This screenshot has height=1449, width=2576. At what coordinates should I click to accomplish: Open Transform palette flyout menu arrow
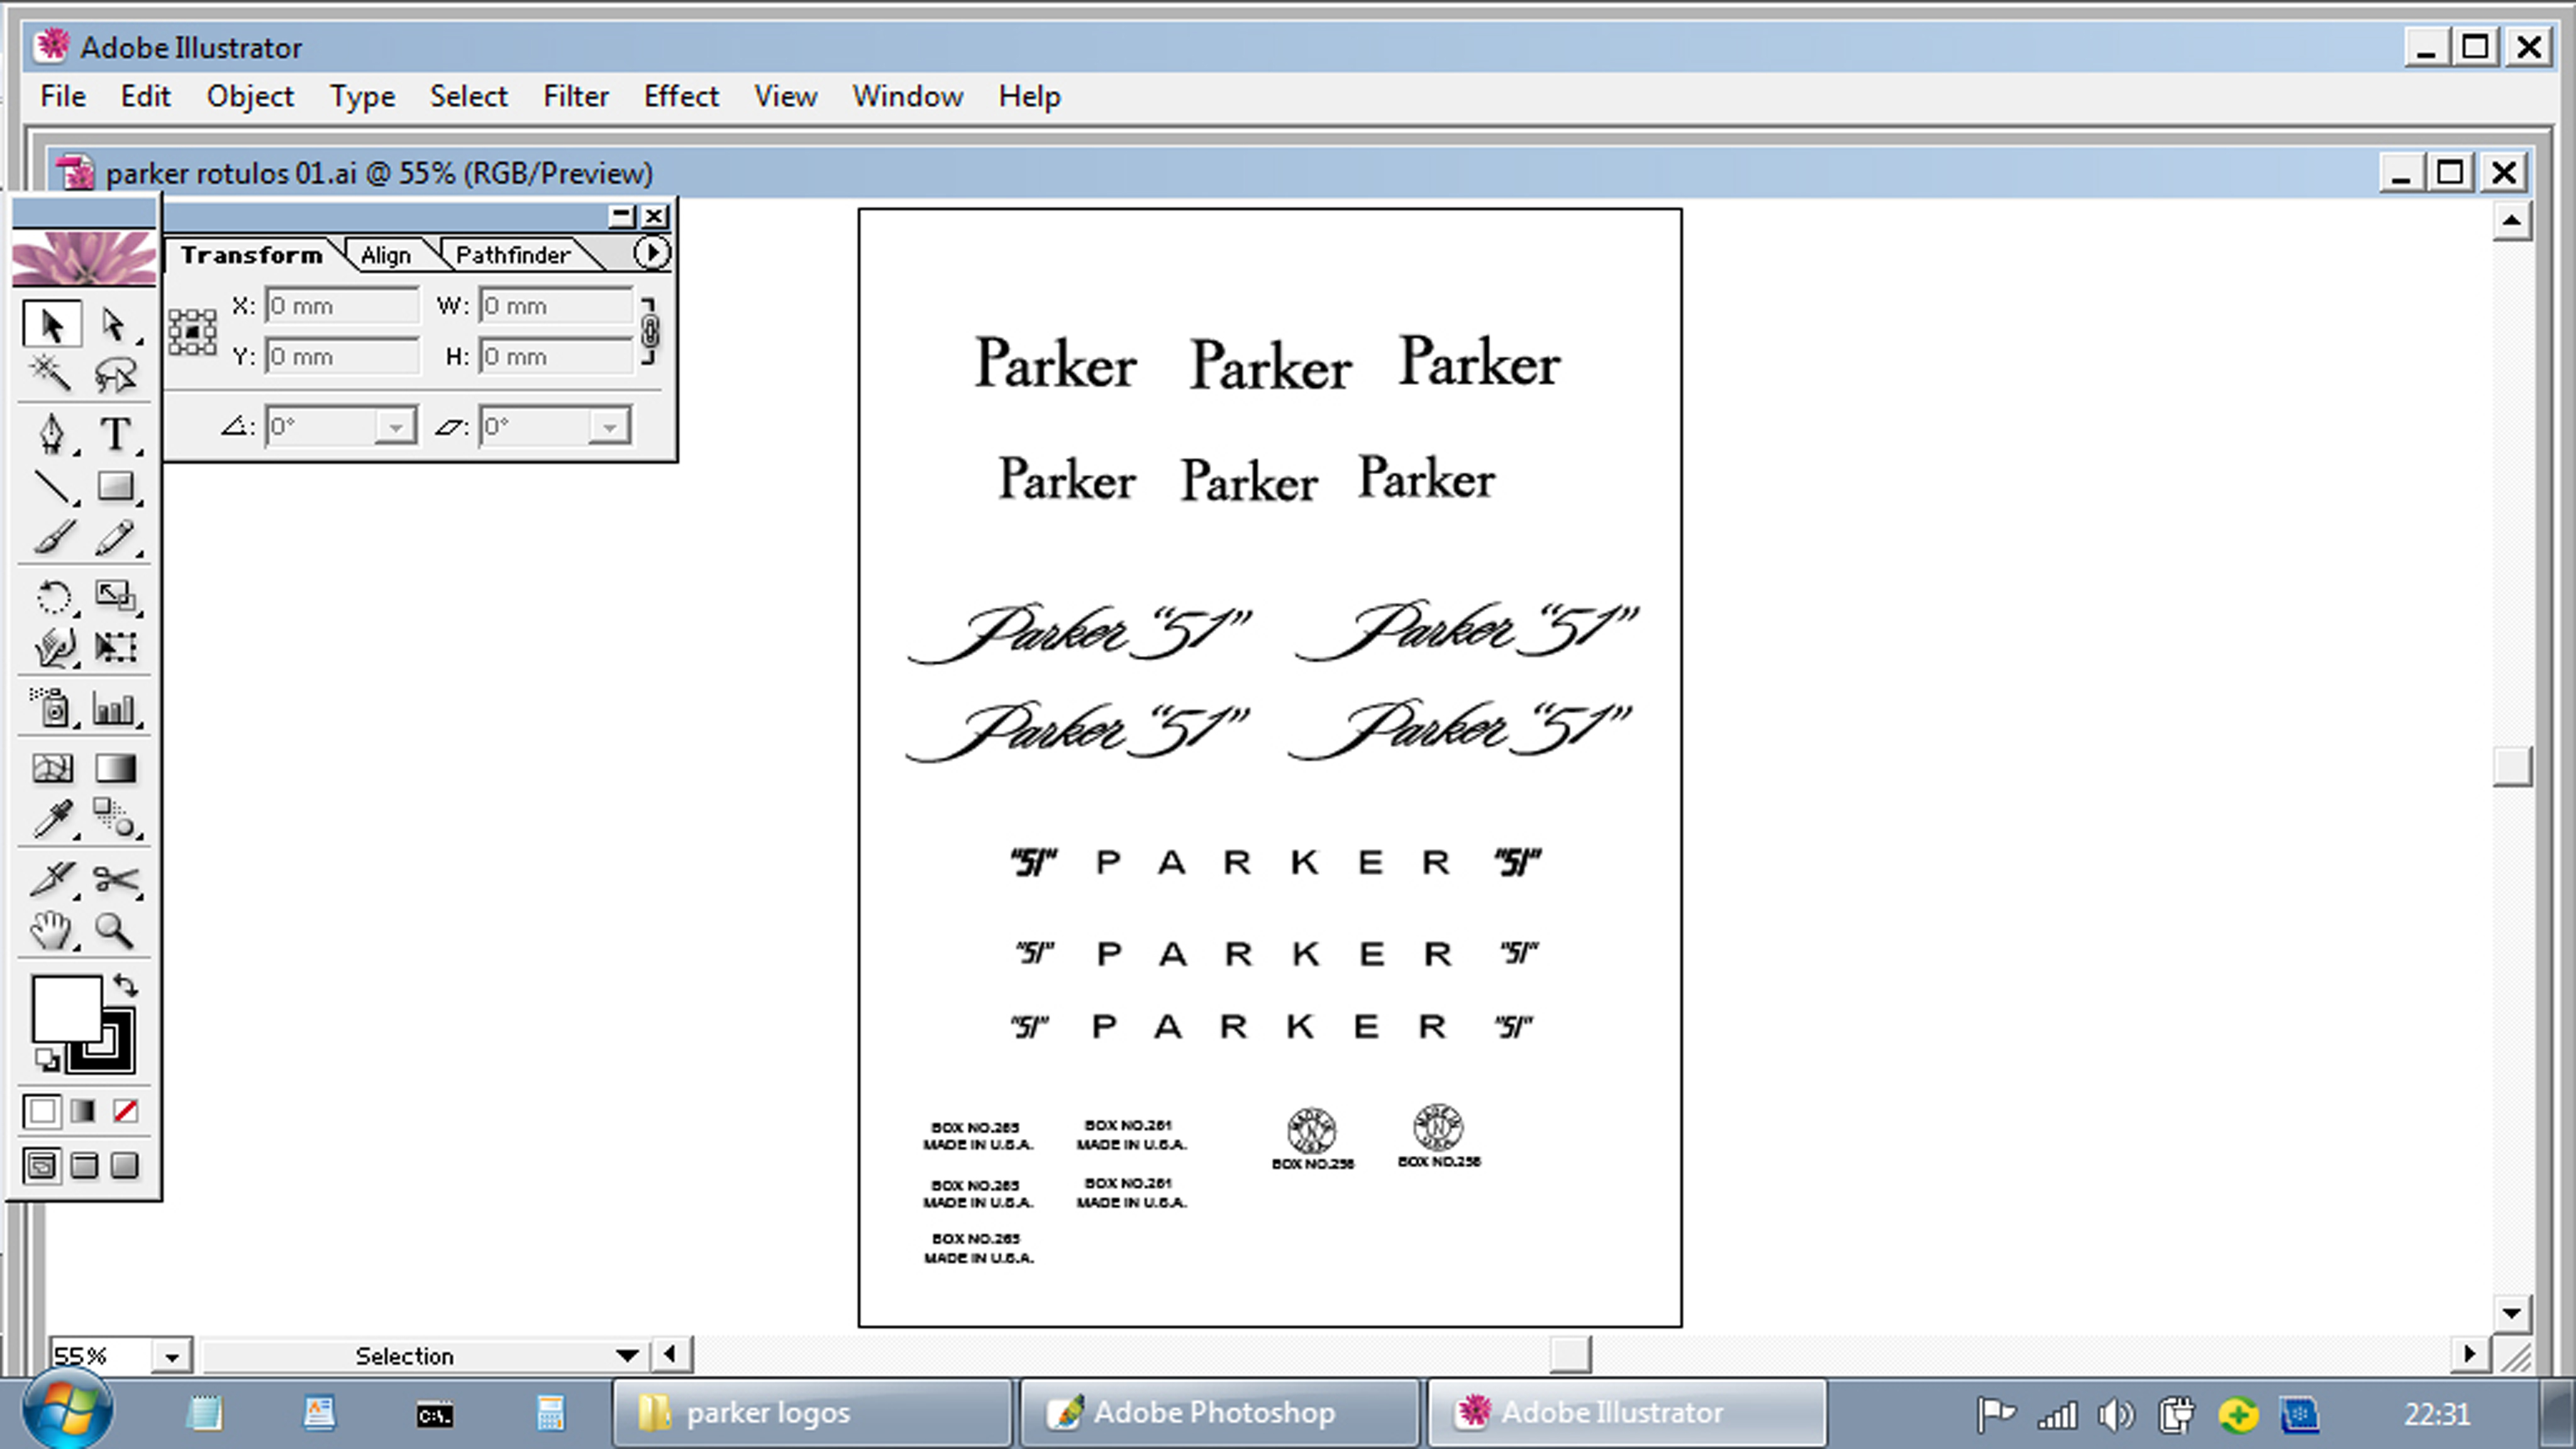pos(651,253)
